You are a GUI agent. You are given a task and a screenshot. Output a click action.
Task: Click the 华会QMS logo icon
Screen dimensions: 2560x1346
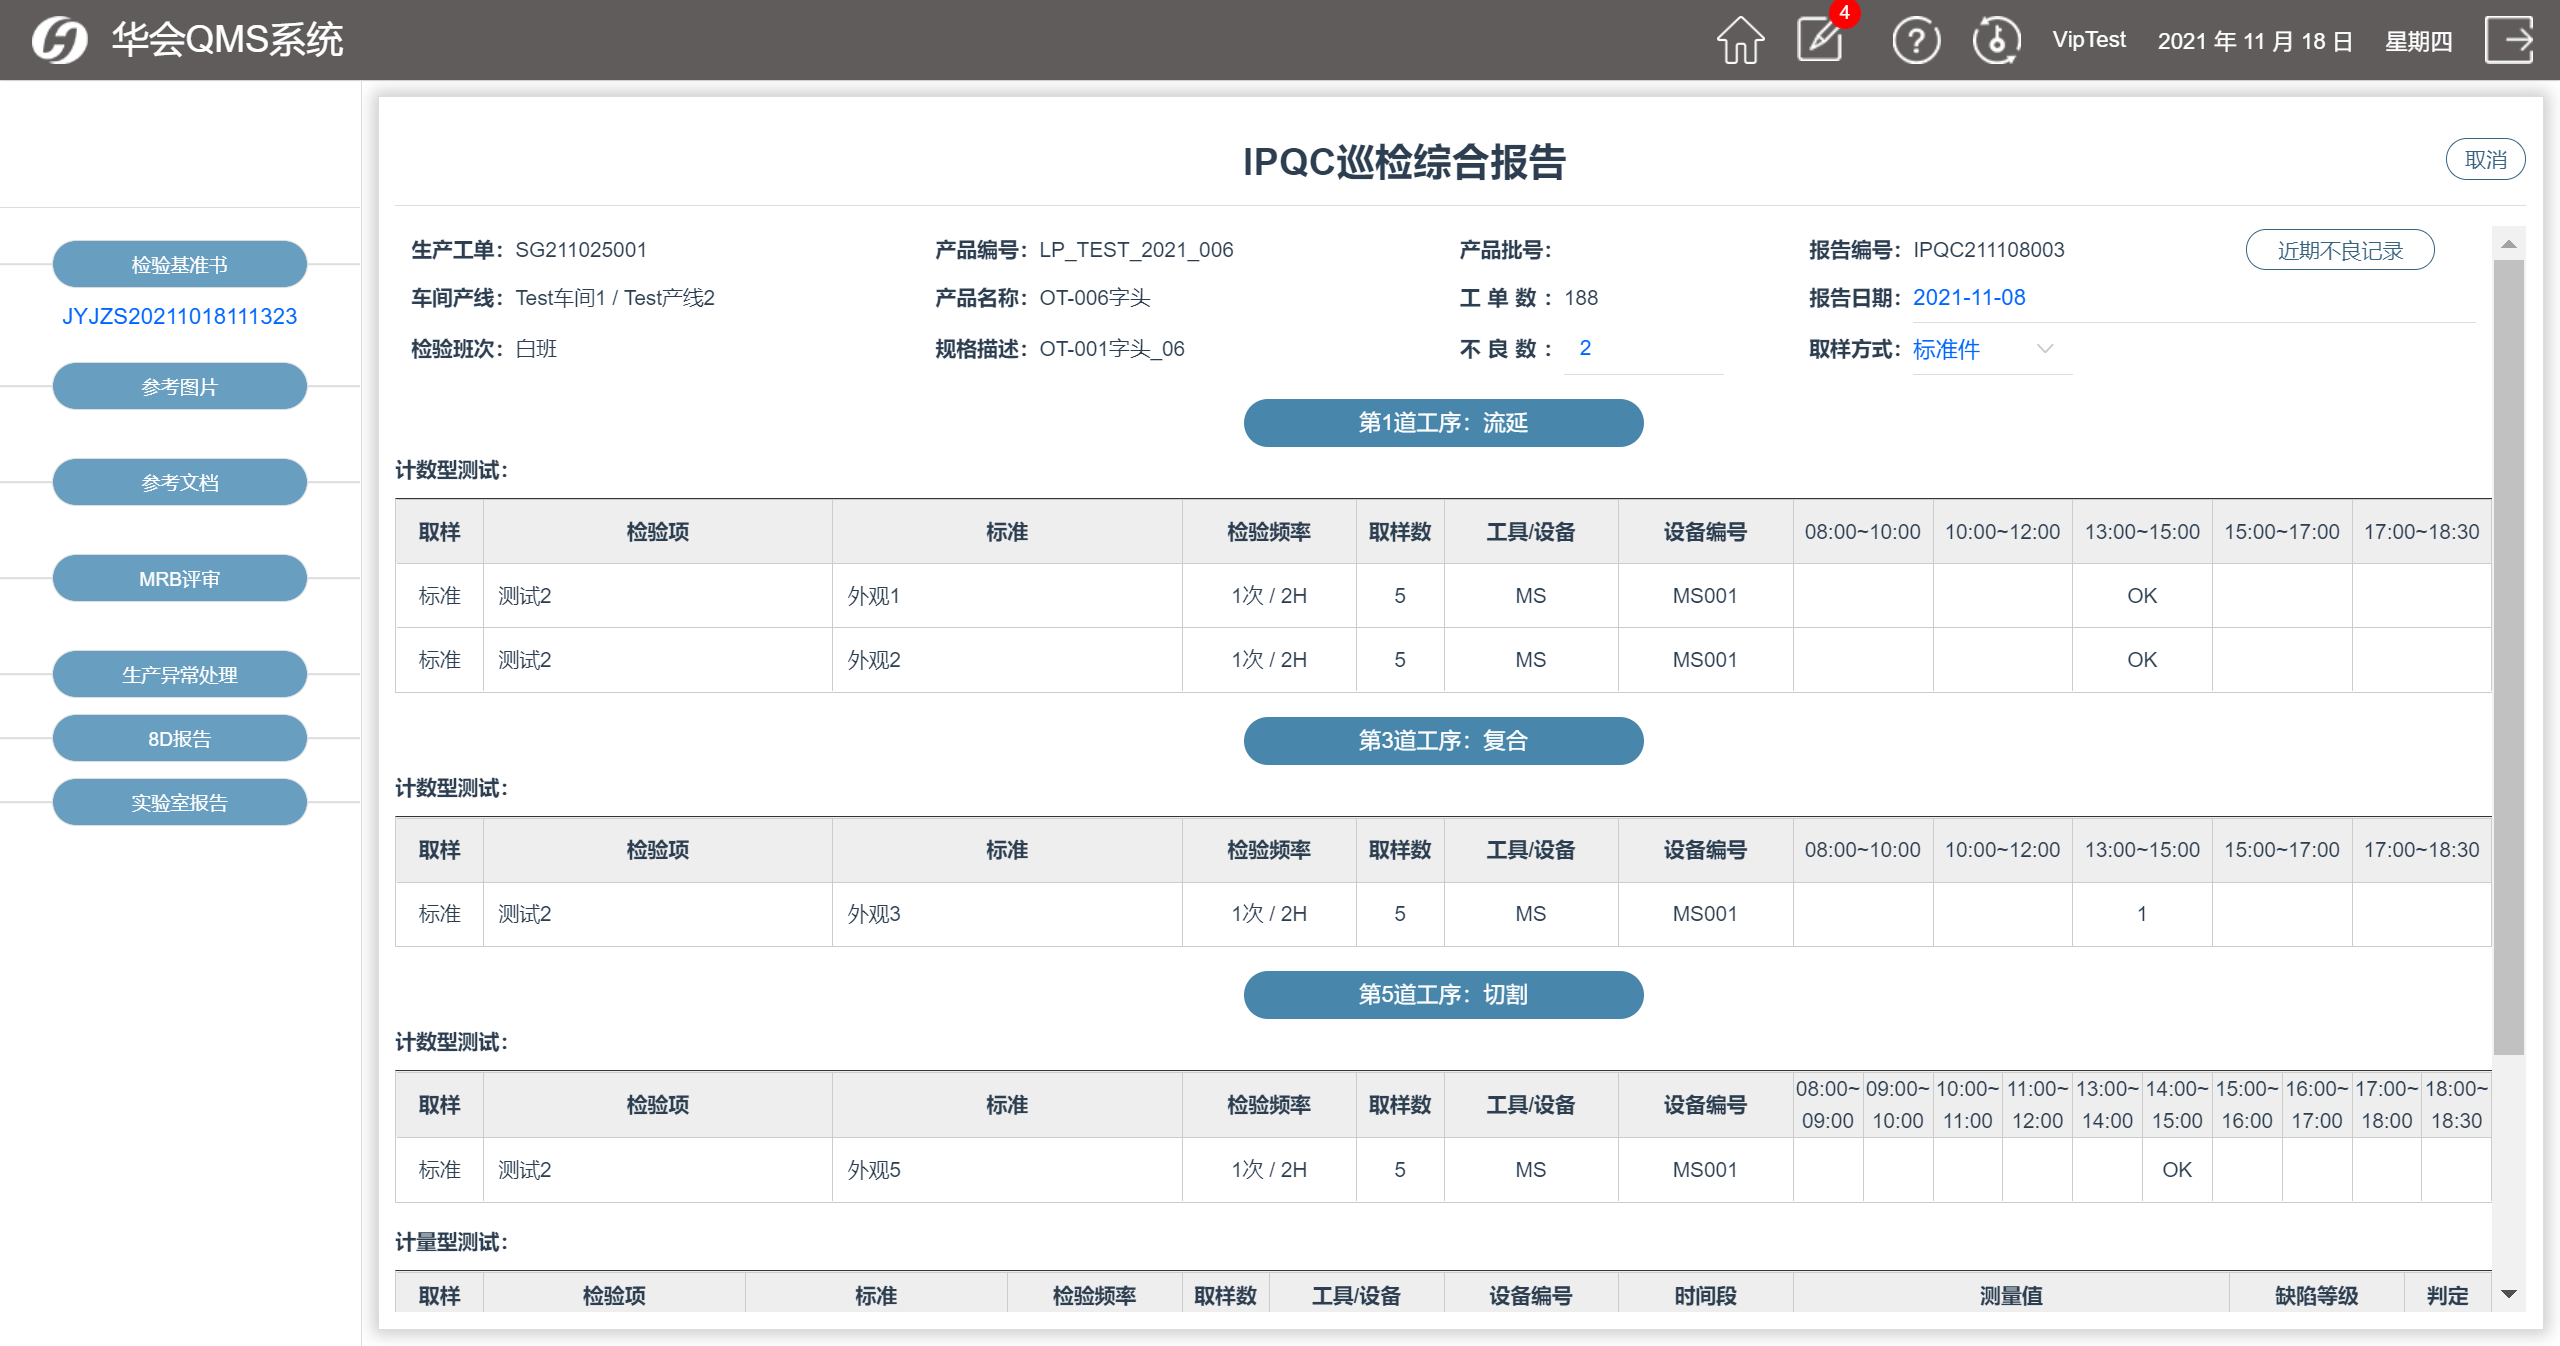[x=59, y=41]
